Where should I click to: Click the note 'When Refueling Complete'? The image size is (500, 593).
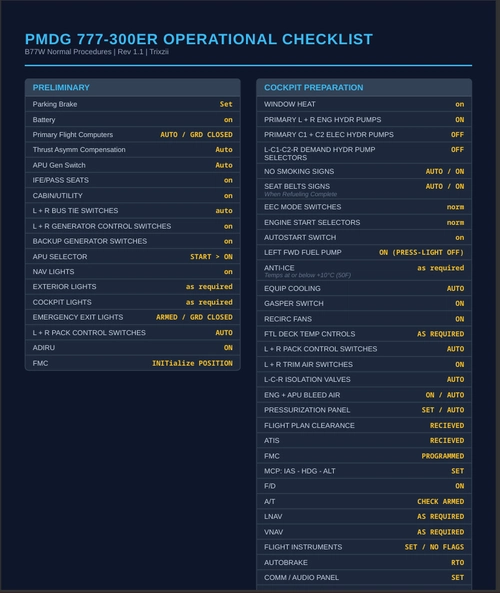pyautogui.click(x=300, y=194)
